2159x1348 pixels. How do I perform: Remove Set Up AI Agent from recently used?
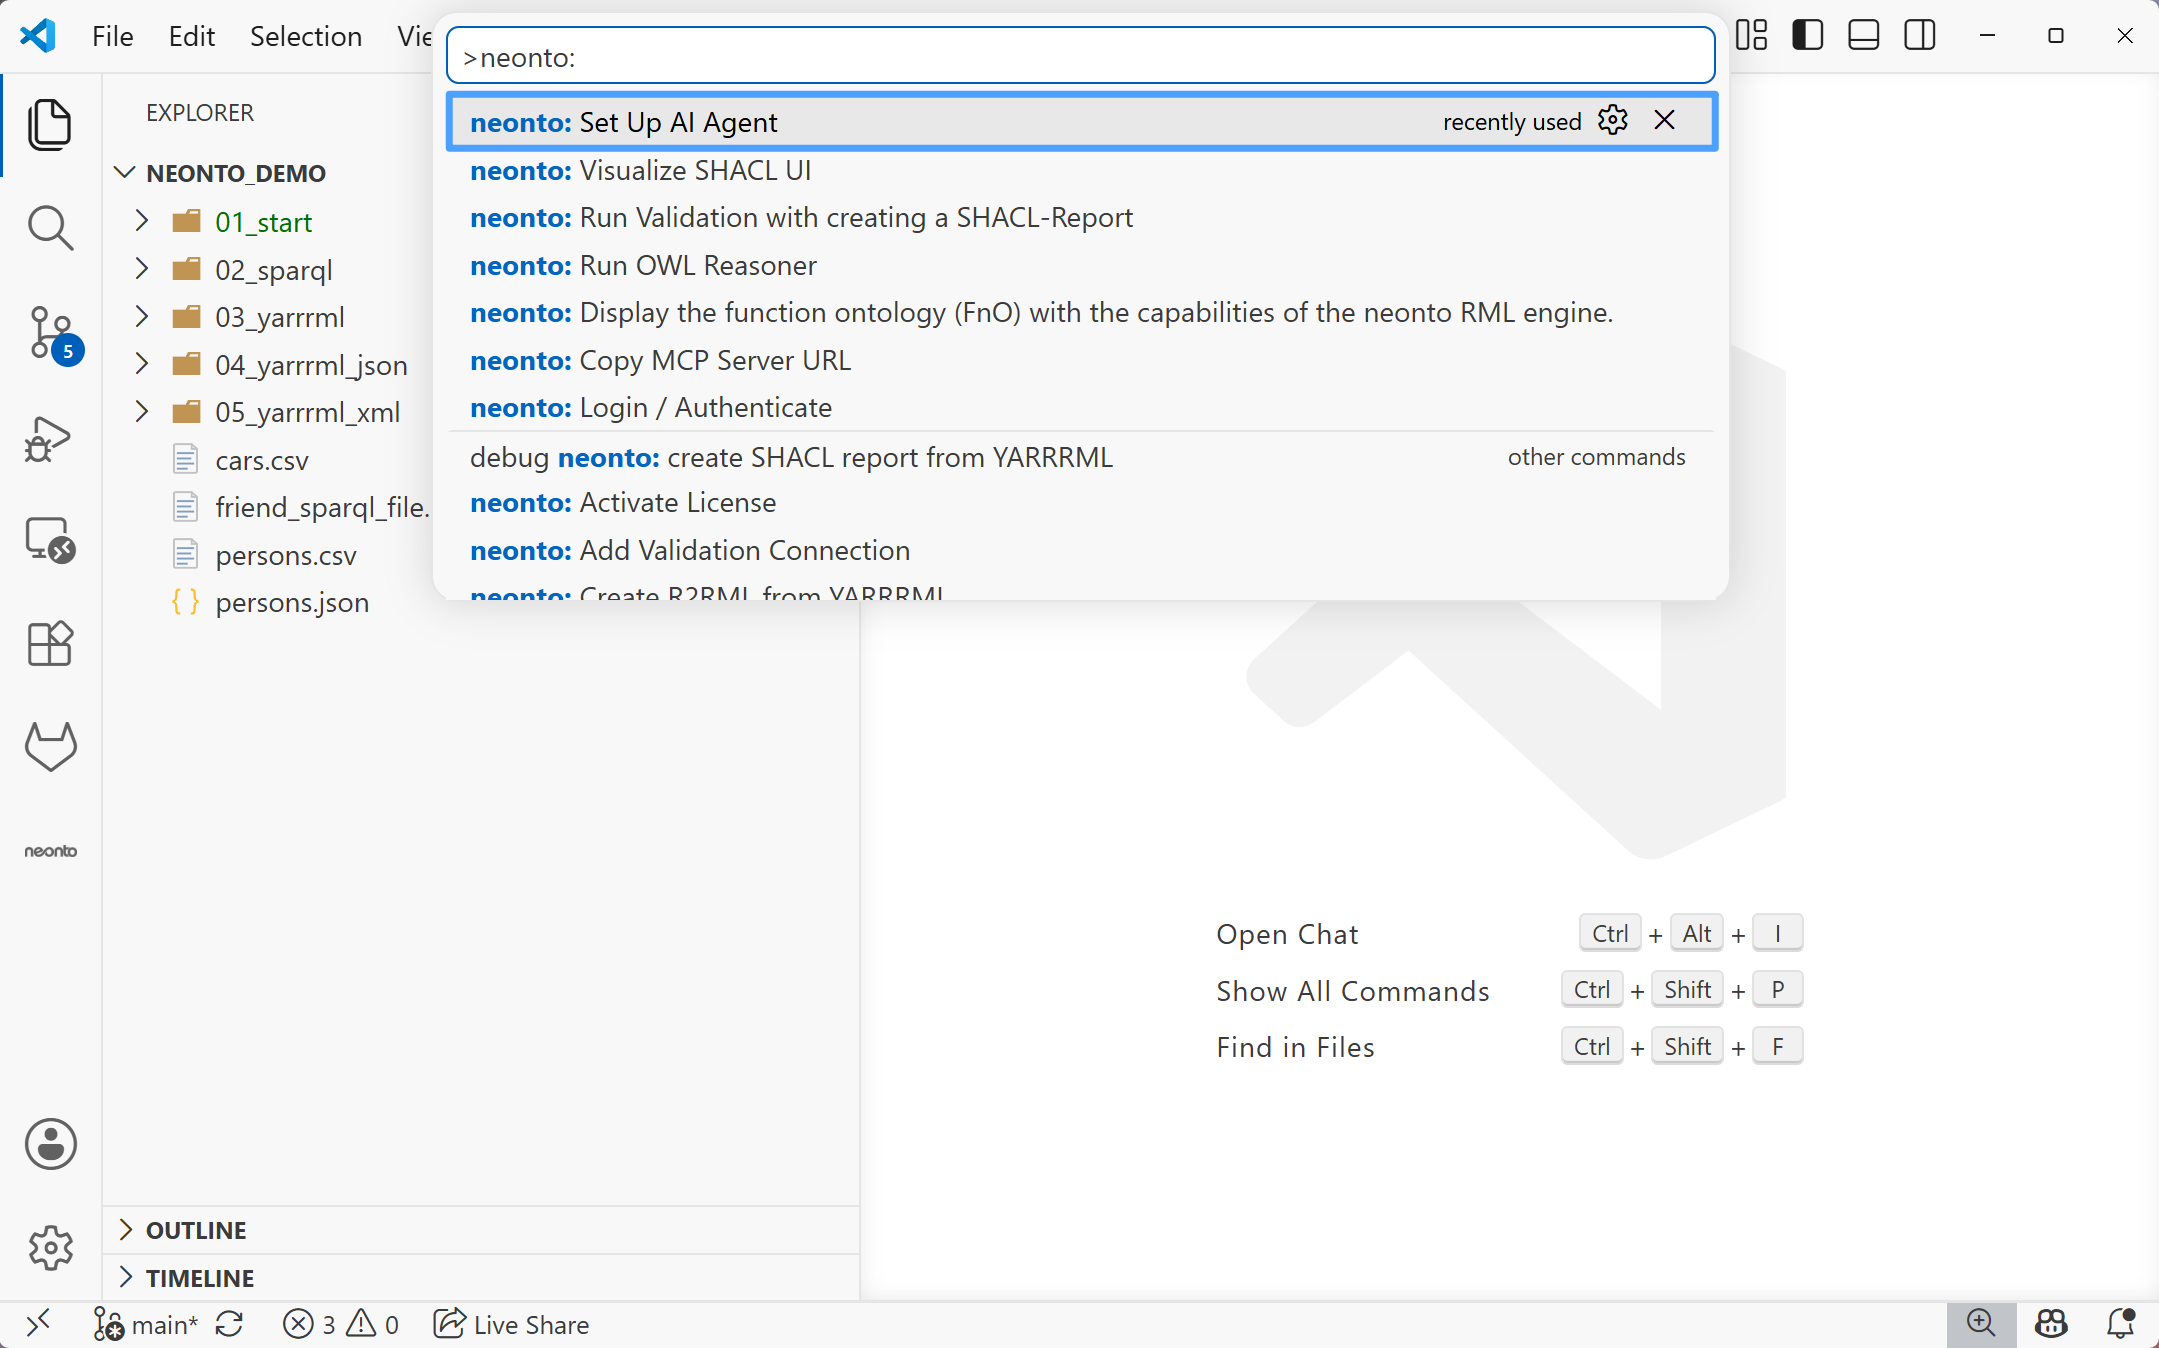point(1665,121)
